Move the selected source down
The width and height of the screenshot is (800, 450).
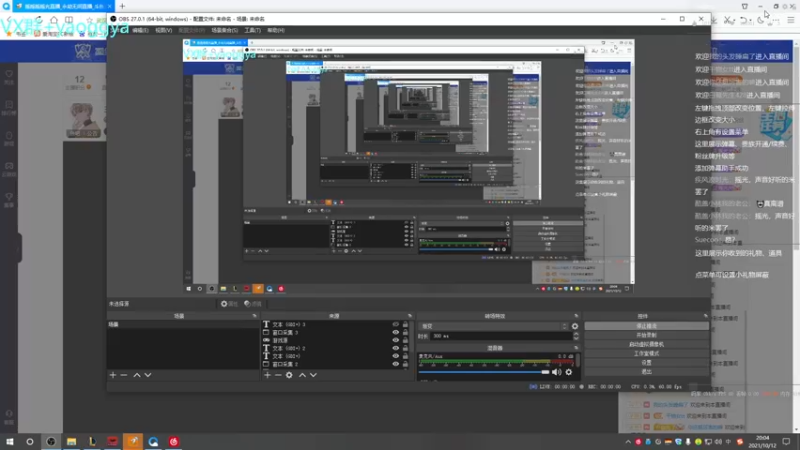[x=313, y=375]
